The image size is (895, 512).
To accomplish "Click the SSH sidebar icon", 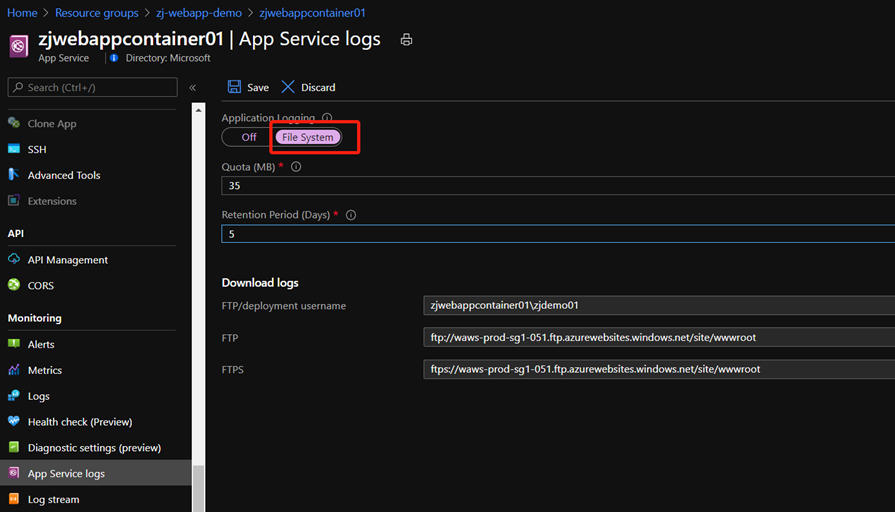I will [x=14, y=149].
